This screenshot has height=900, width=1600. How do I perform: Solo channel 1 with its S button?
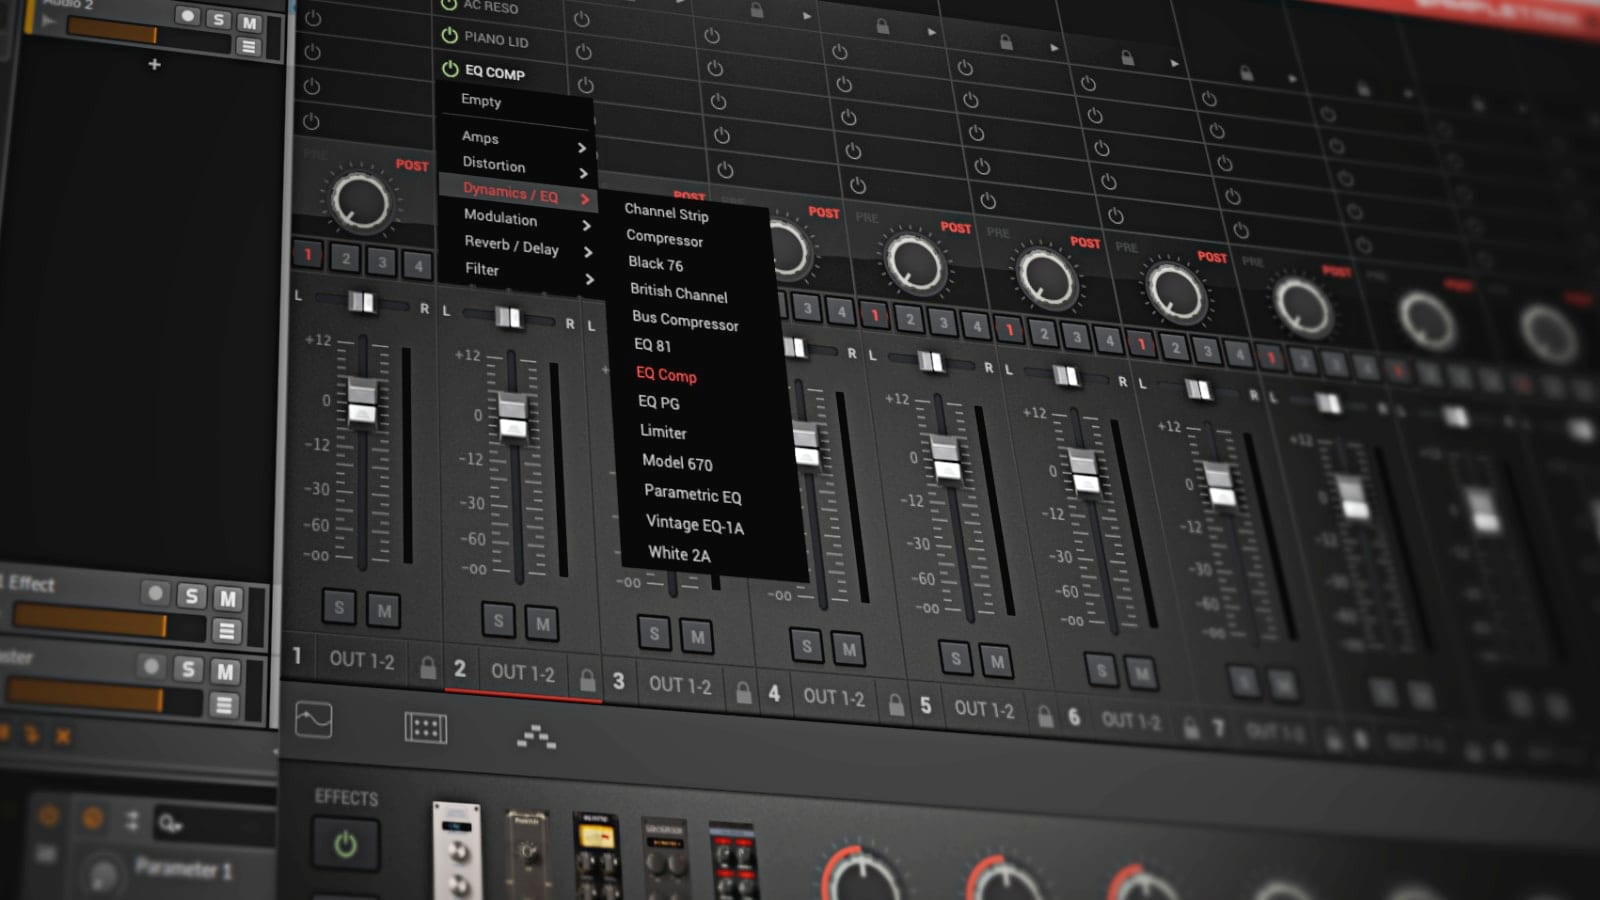click(x=337, y=609)
